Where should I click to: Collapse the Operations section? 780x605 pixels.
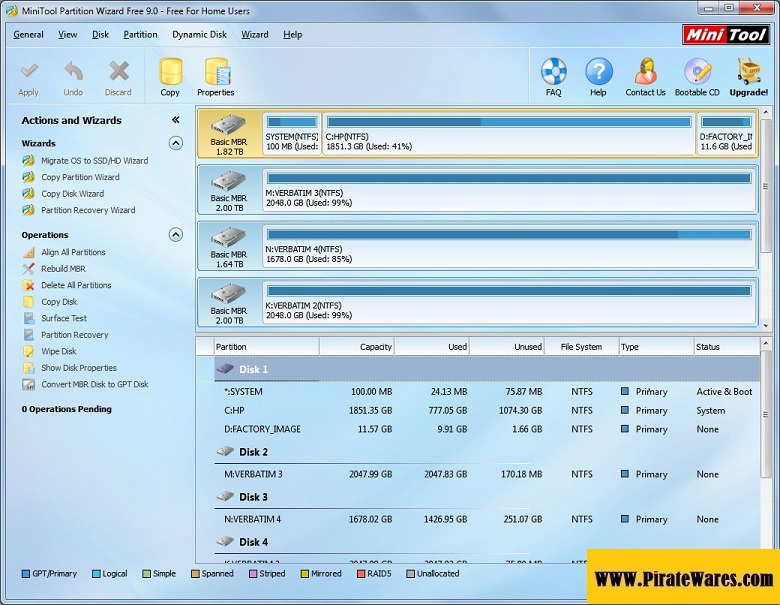coord(176,235)
